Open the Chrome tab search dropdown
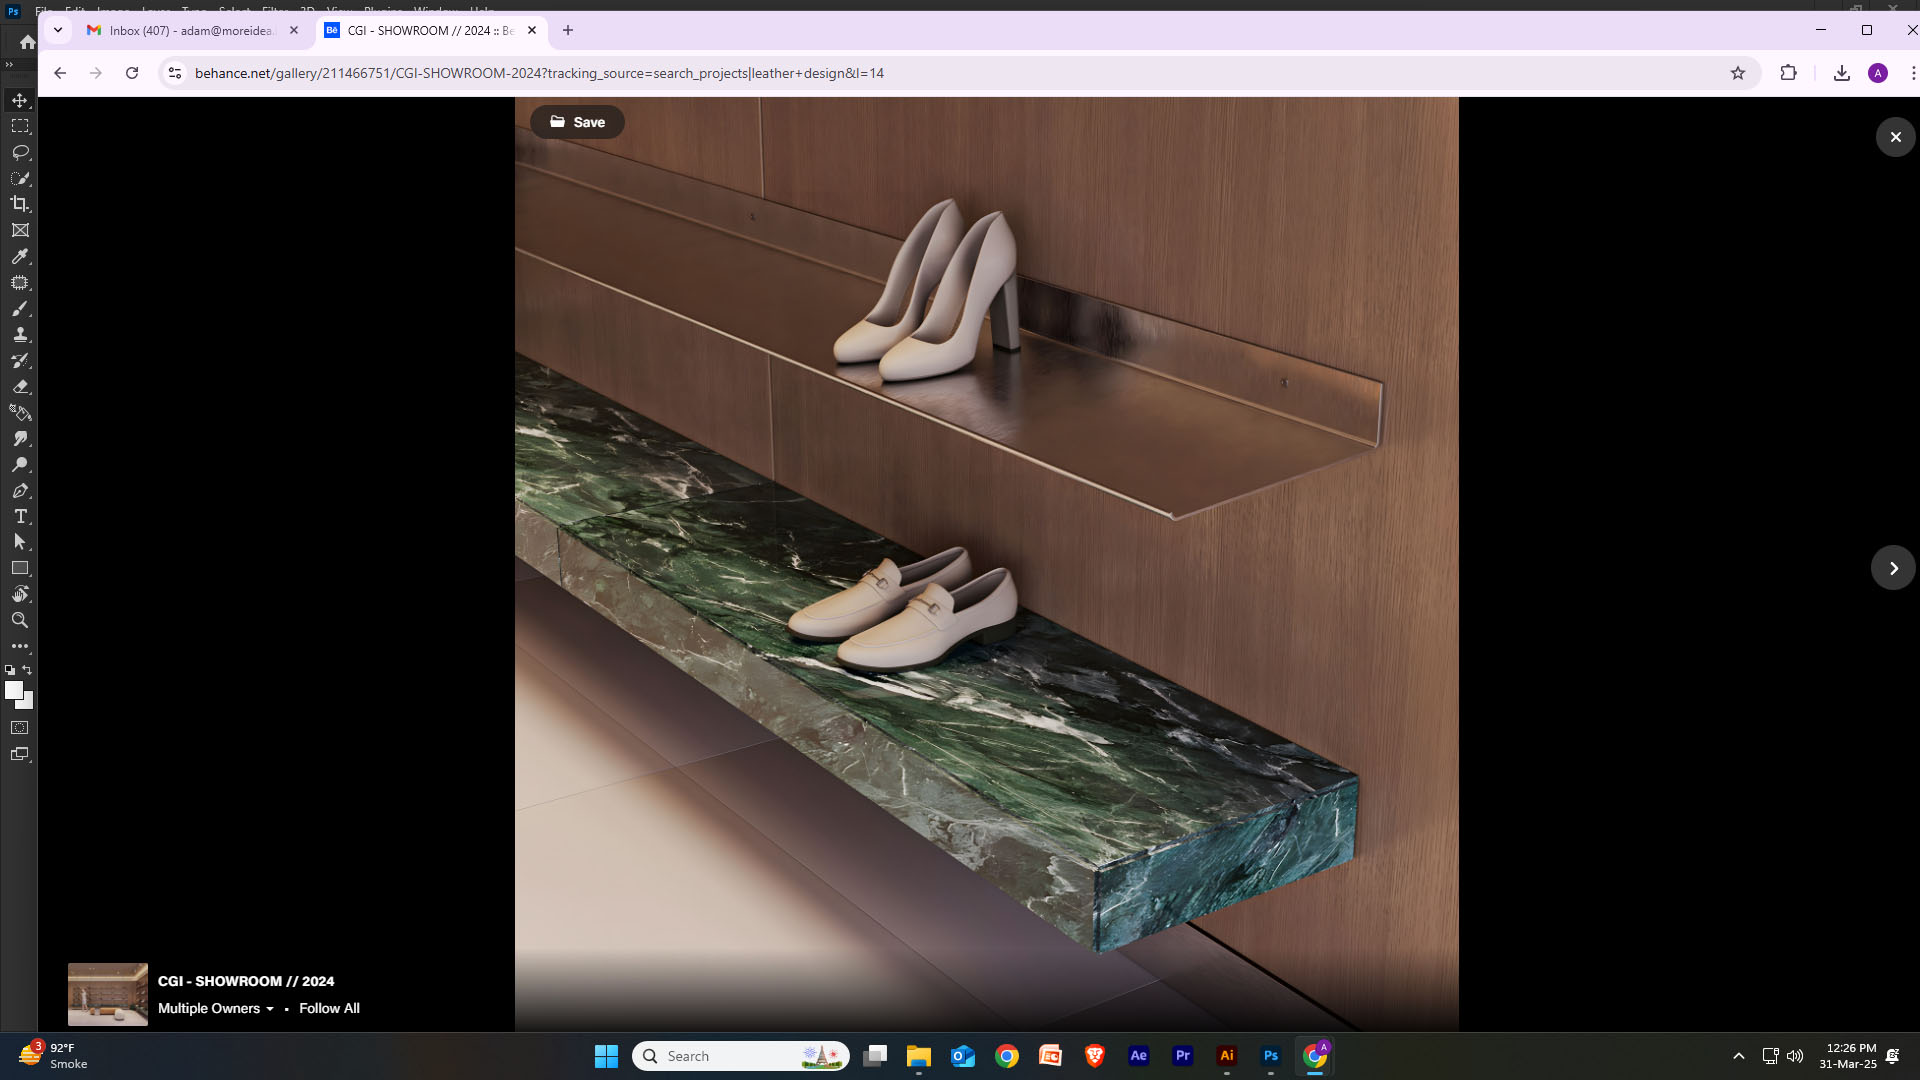The image size is (1920, 1080). coord(58,30)
